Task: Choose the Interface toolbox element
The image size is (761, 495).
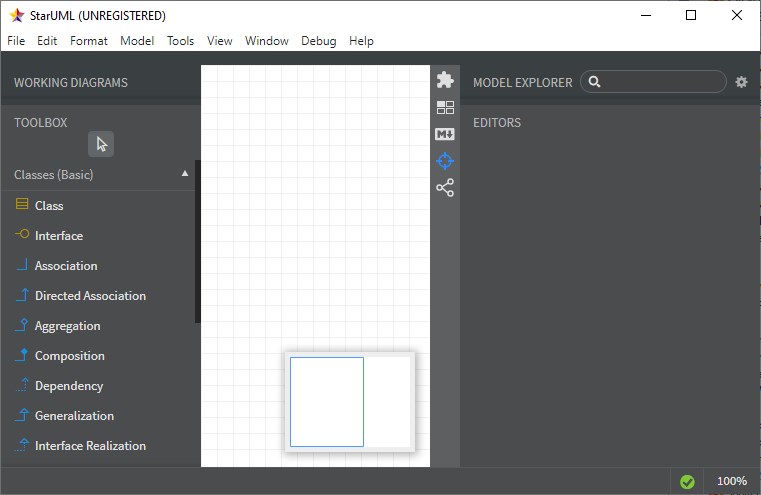Action: [x=58, y=236]
